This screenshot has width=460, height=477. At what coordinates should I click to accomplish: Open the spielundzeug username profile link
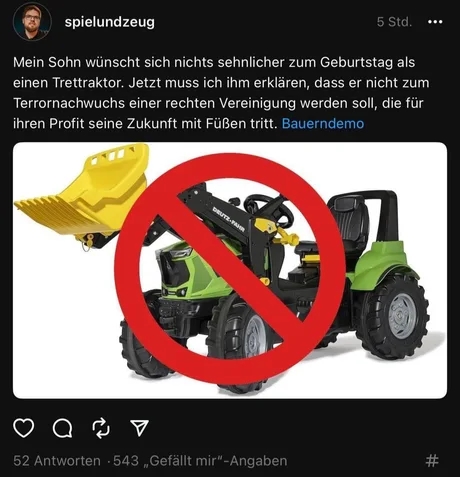point(110,22)
